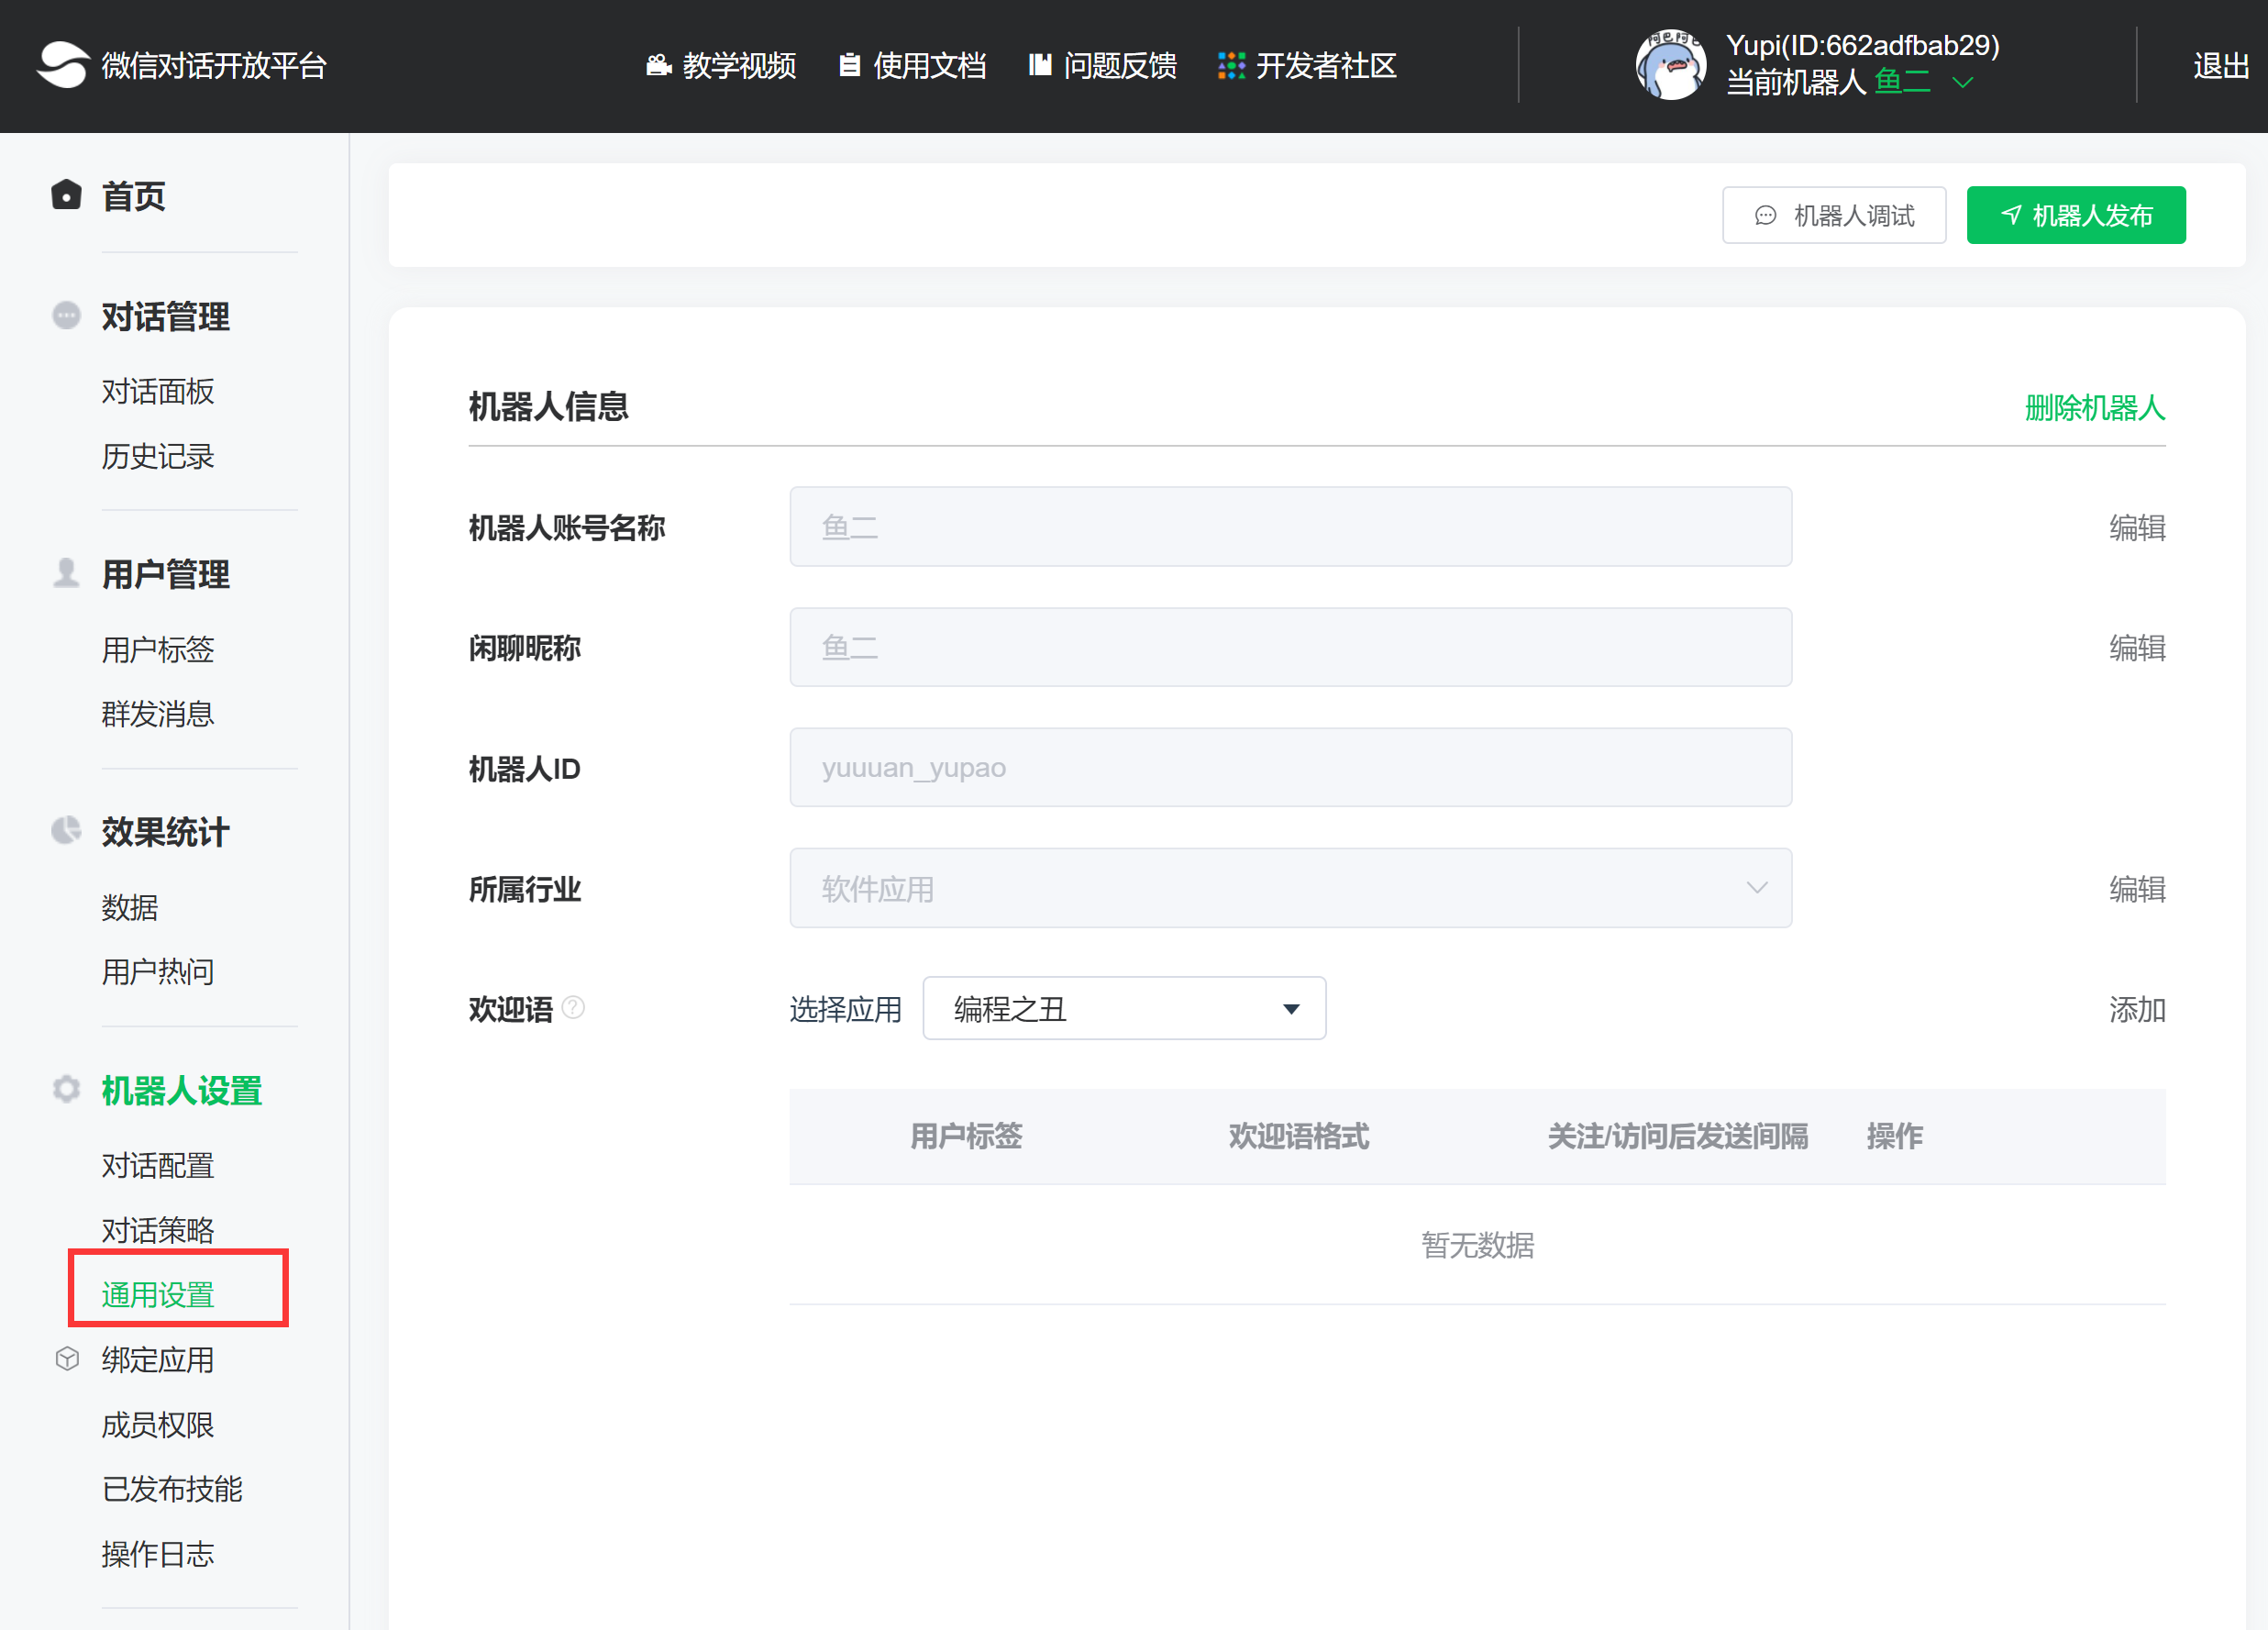Expand the current robot 鱼二 switcher chevron
This screenshot has width=2268, height=1630.
coord(1963,83)
